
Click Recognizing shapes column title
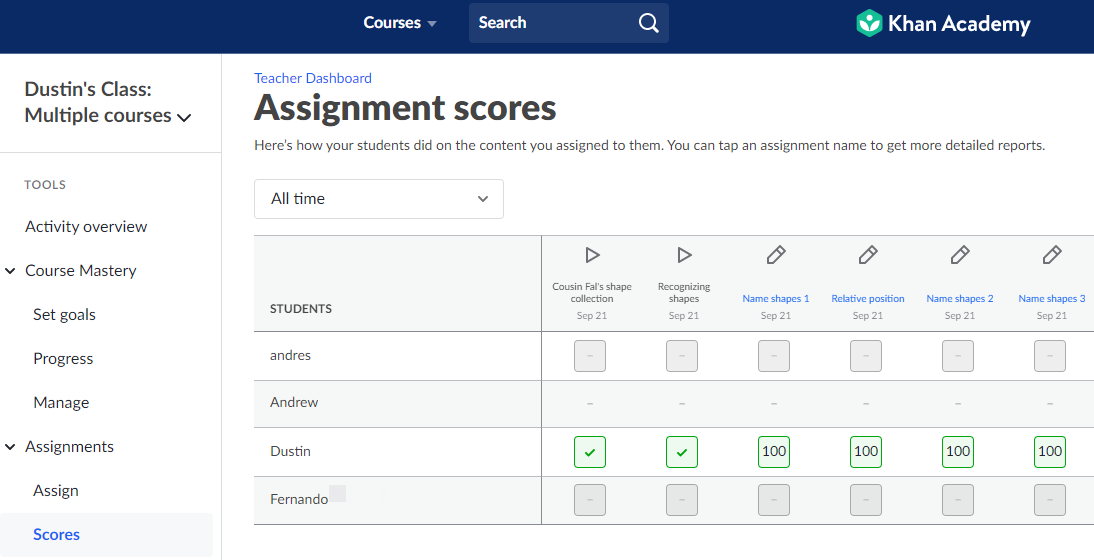click(x=684, y=293)
